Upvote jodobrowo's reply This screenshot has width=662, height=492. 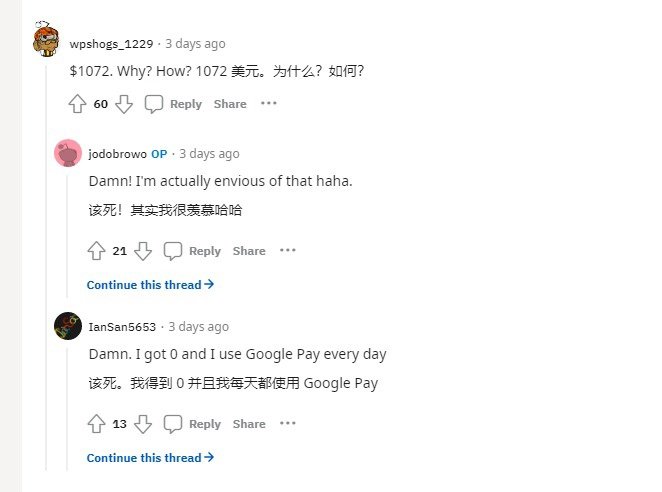coord(97,251)
